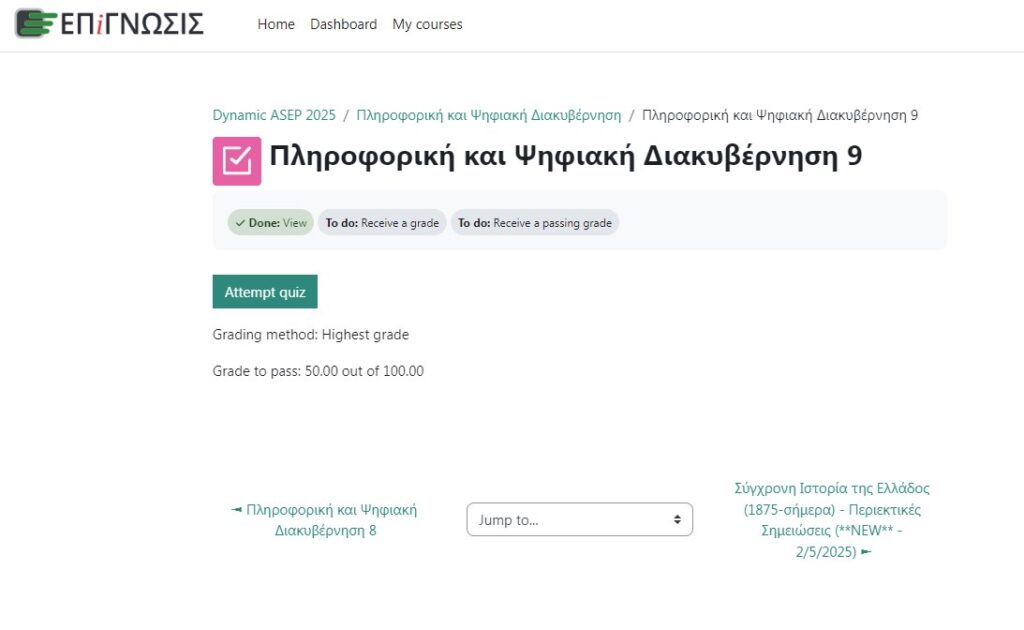This screenshot has height=630, width=1024.
Task: Go to the Dashboard page
Action: click(344, 24)
